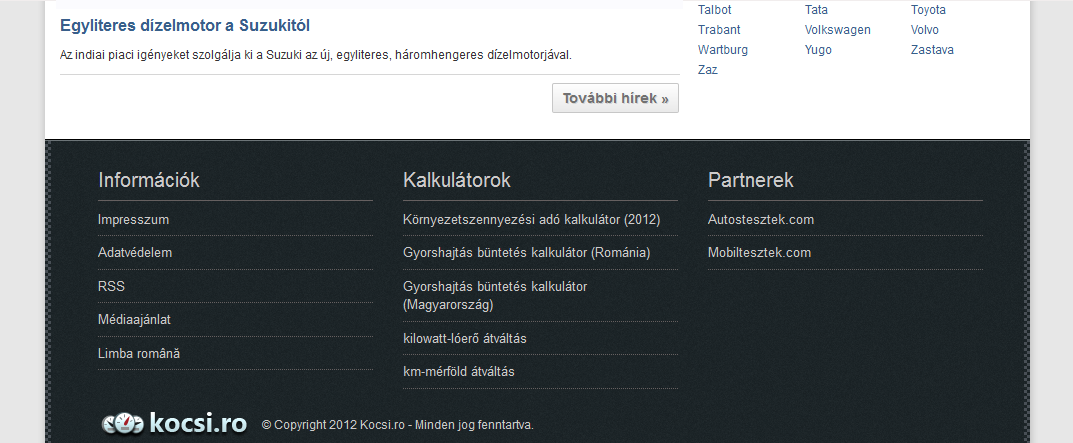Open the RSS feed link
The image size is (1073, 443).
(x=112, y=286)
